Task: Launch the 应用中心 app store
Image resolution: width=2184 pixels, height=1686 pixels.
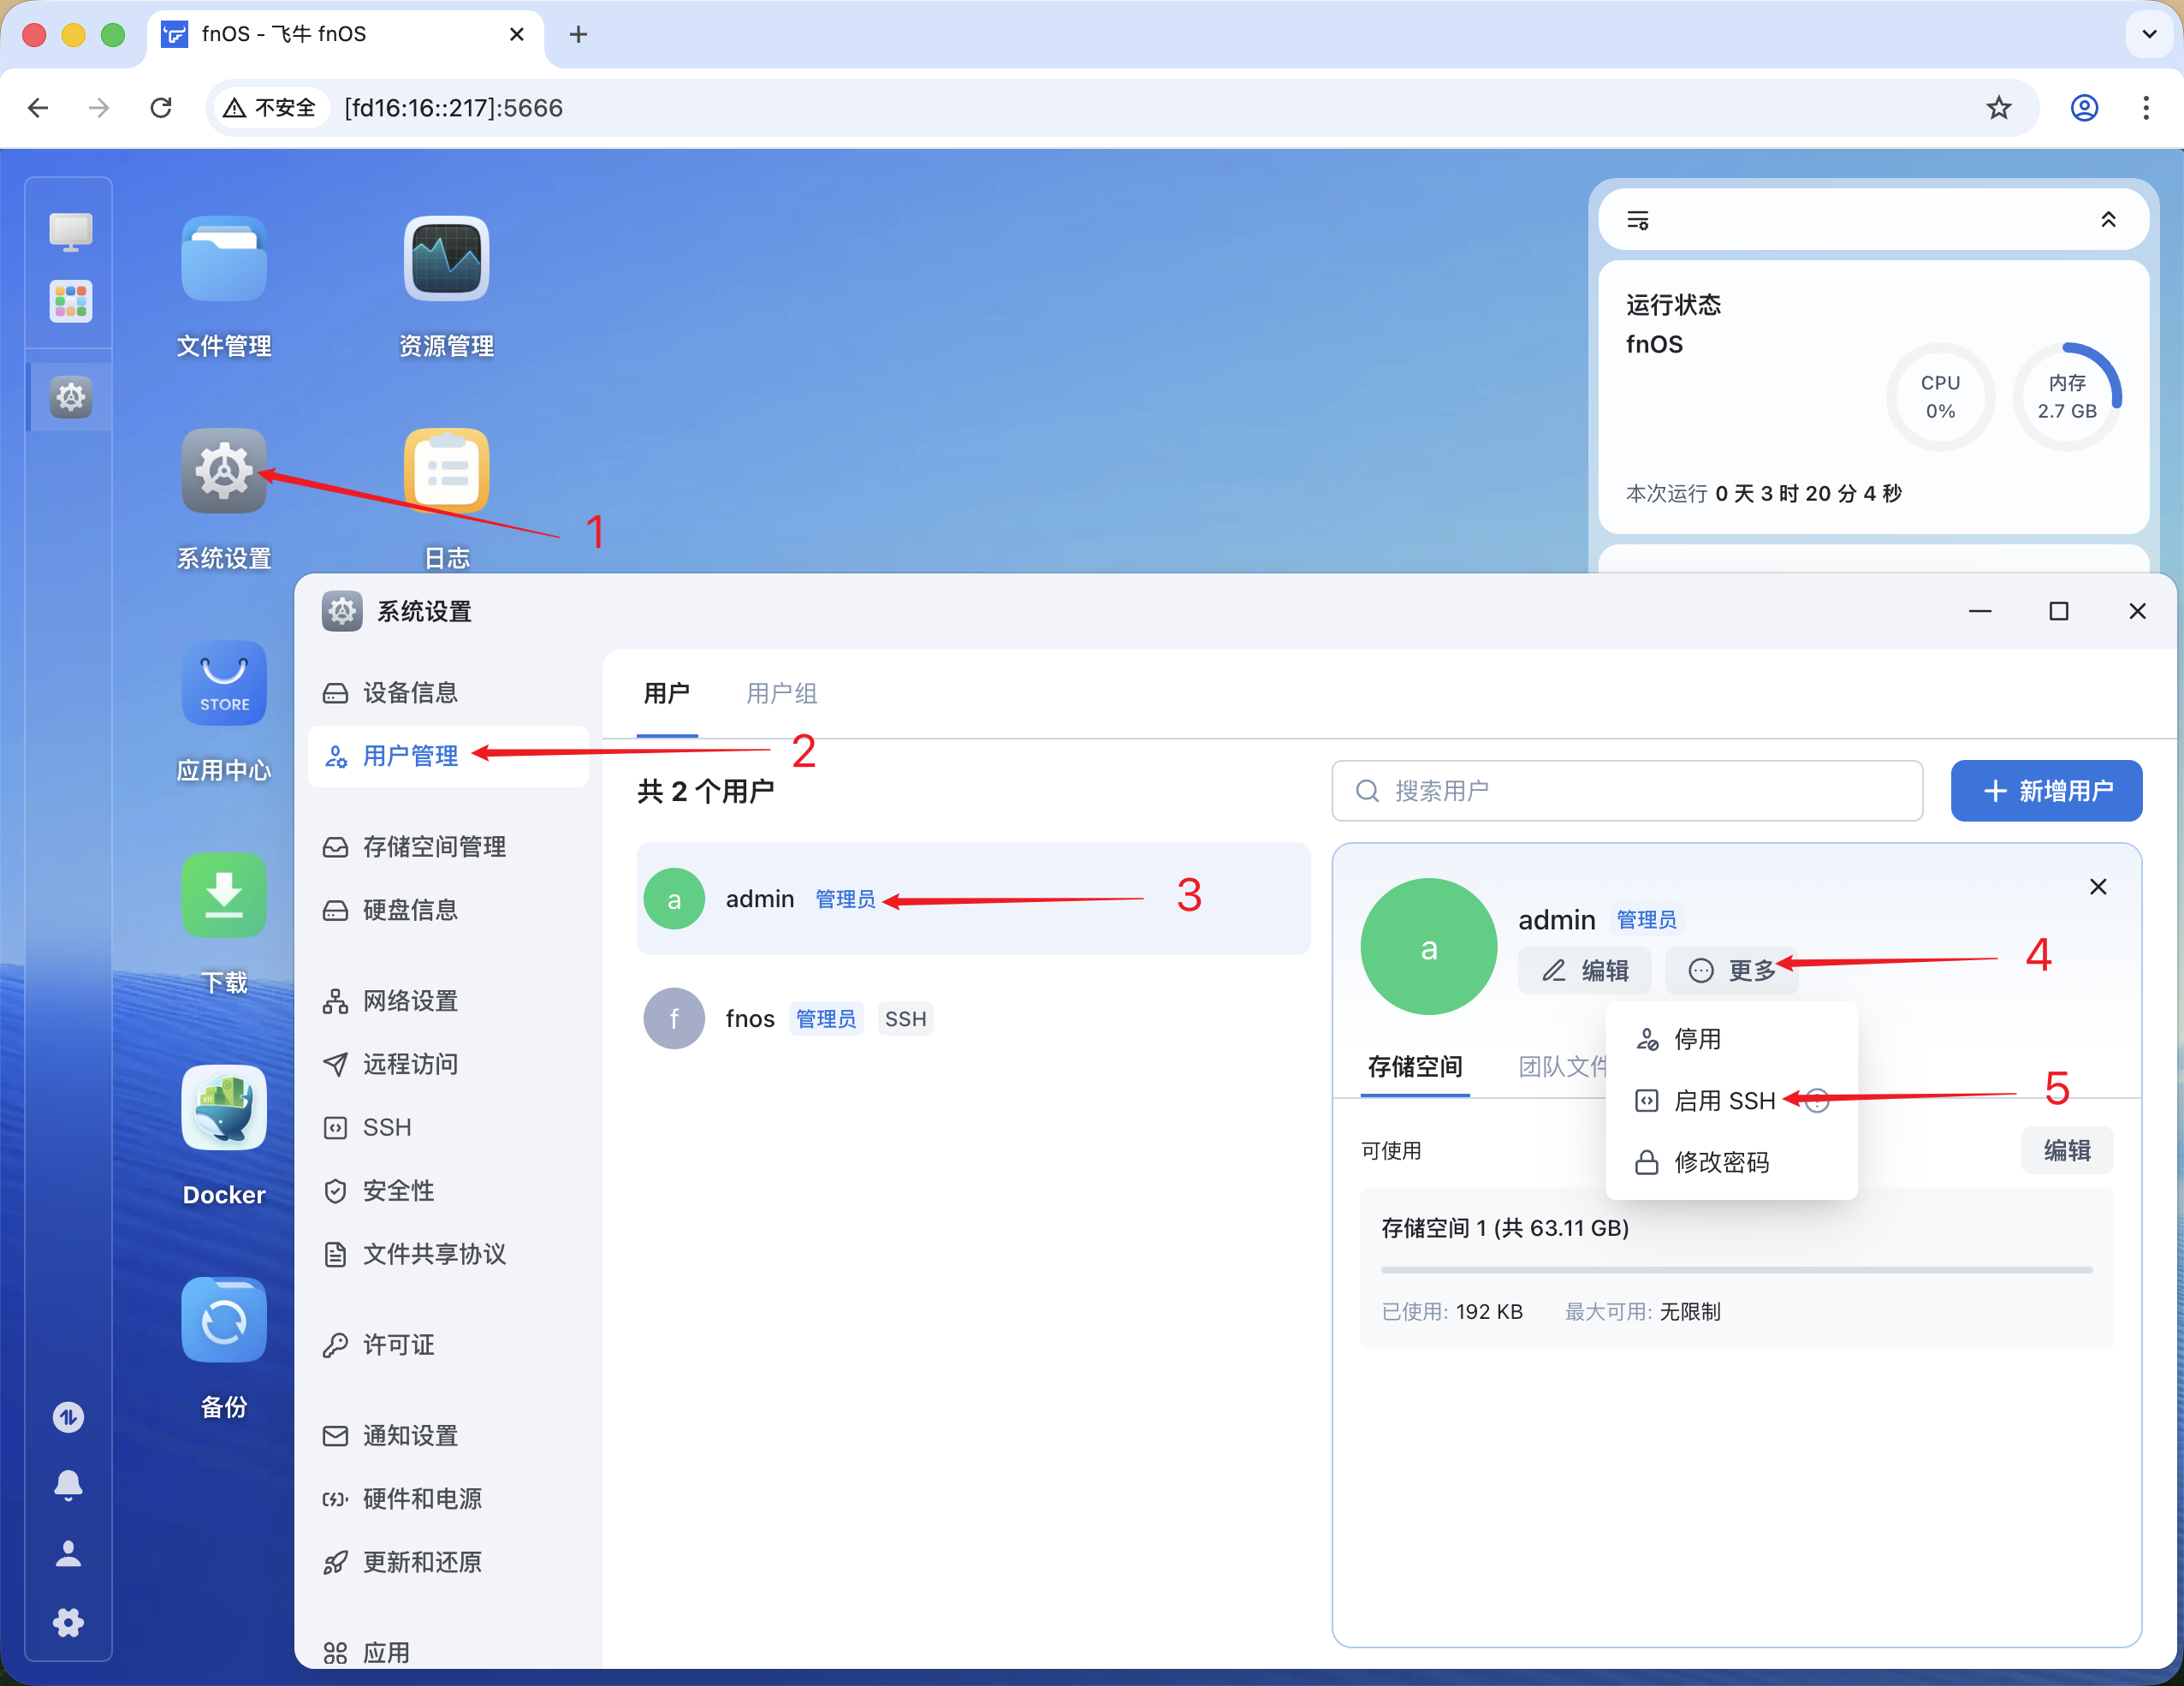Action: click(223, 684)
